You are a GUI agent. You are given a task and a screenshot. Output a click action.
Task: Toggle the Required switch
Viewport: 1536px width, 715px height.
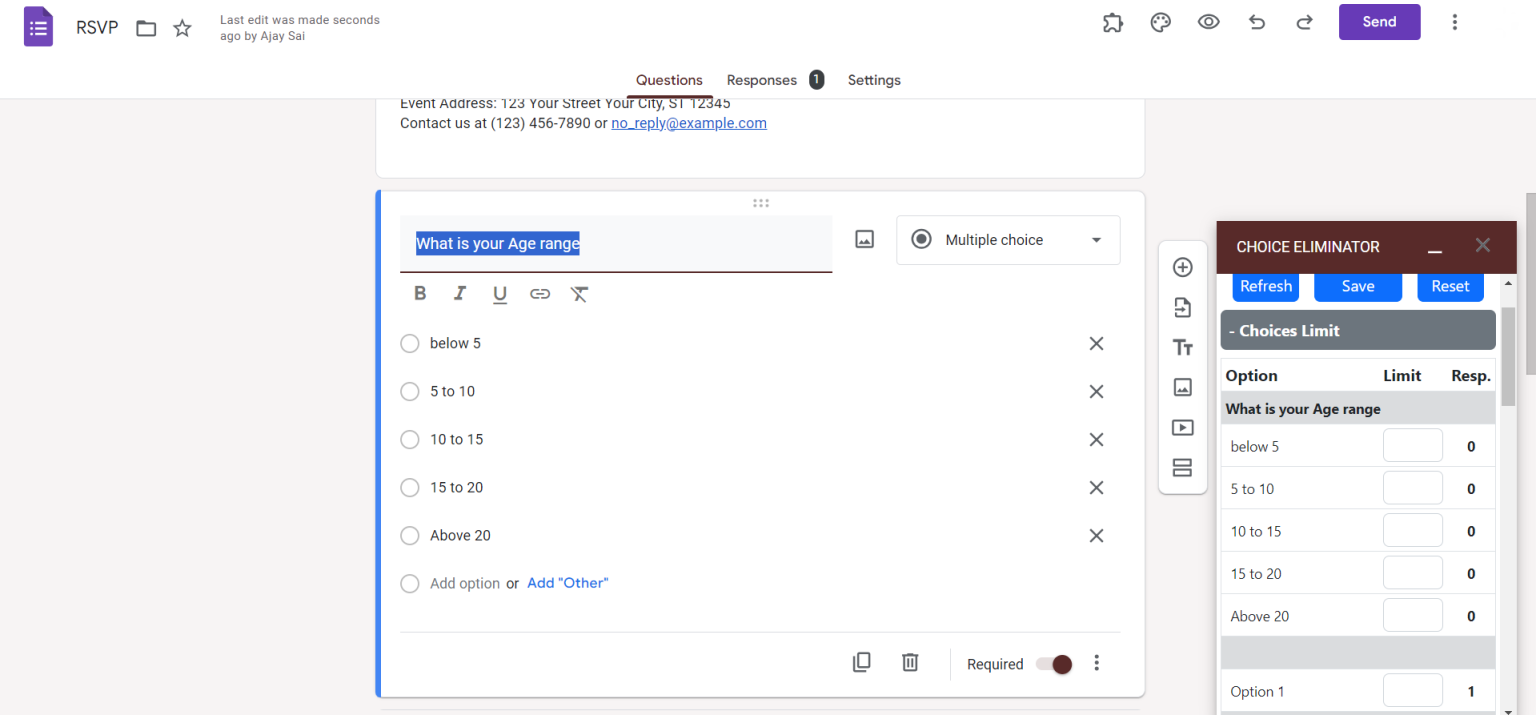1054,664
